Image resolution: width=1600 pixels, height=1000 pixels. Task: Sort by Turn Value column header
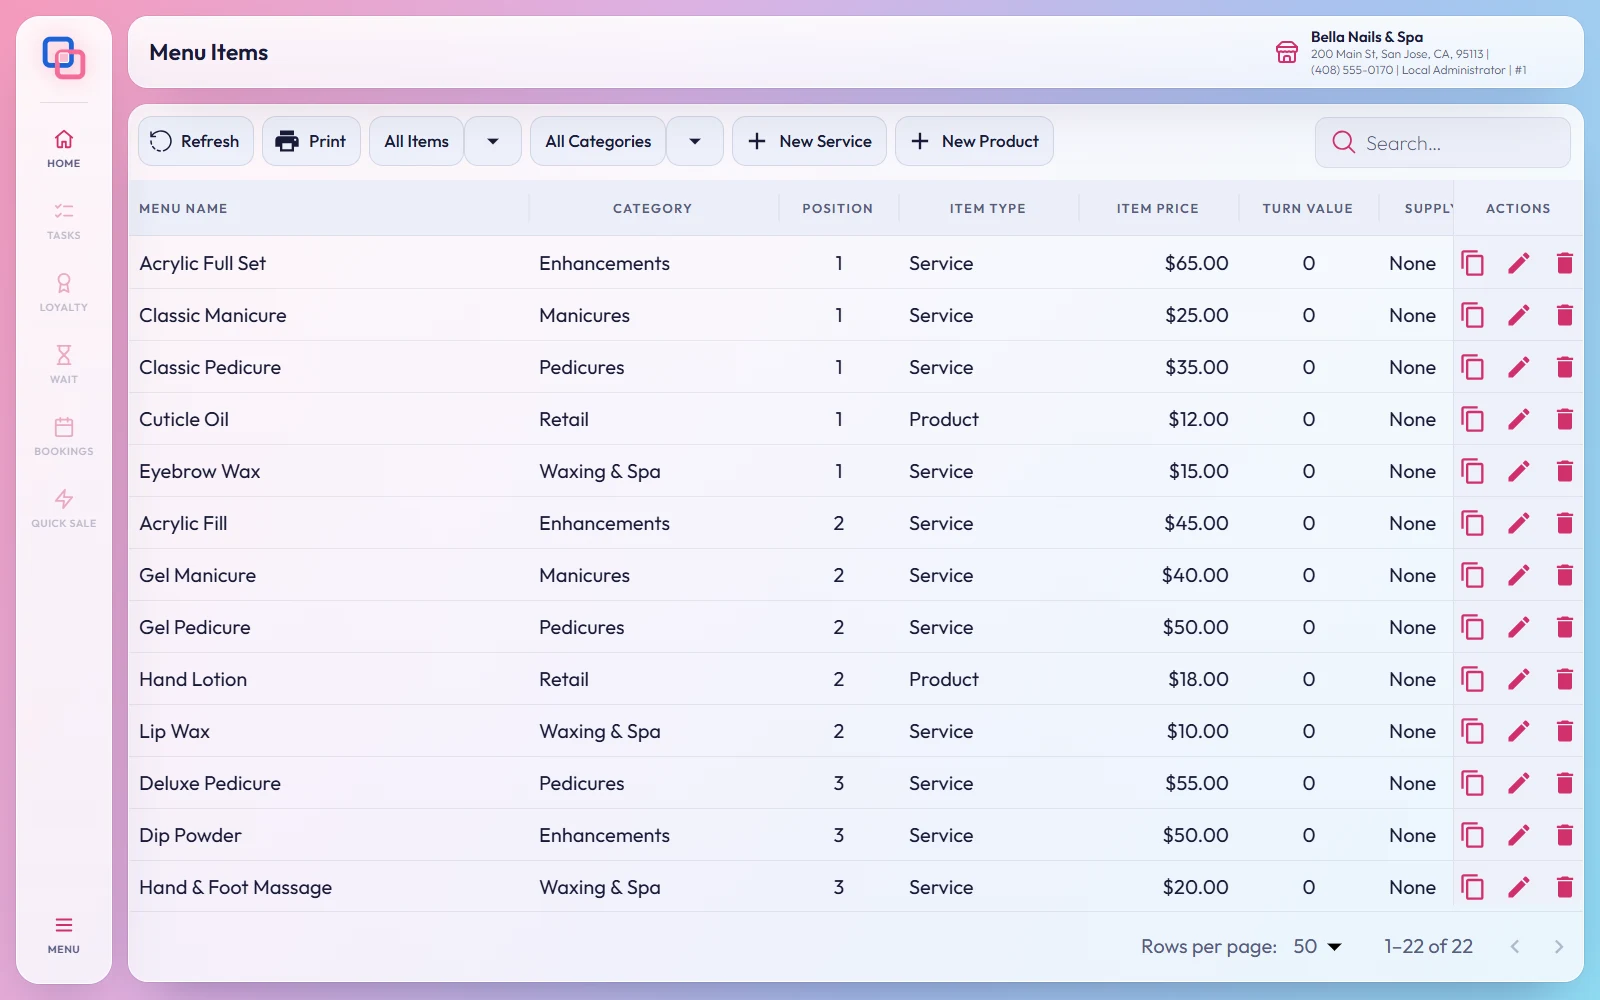[1307, 208]
